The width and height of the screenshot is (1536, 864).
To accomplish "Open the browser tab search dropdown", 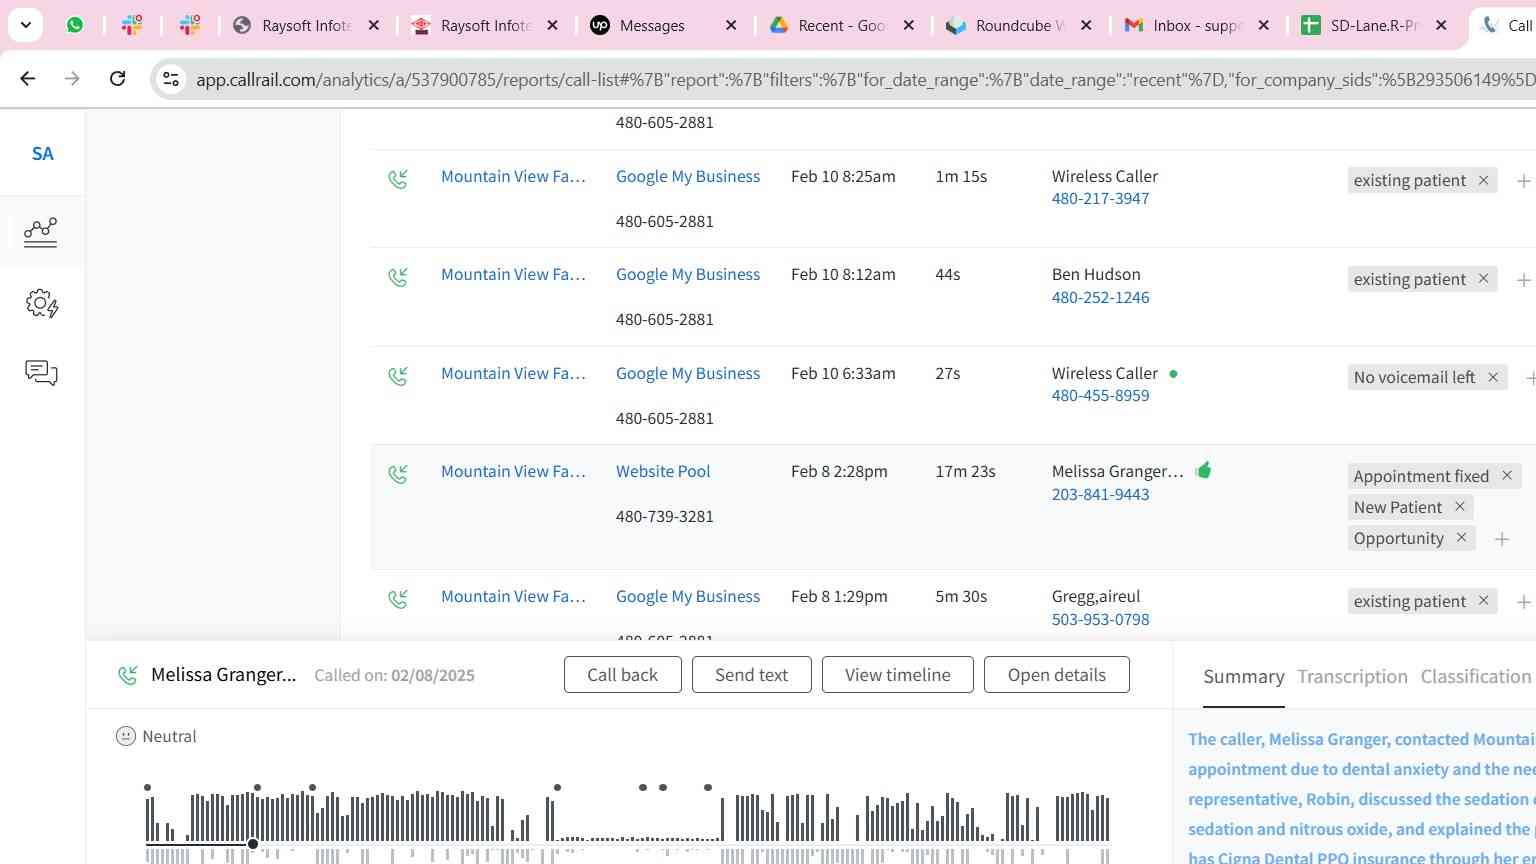I will click(25, 25).
